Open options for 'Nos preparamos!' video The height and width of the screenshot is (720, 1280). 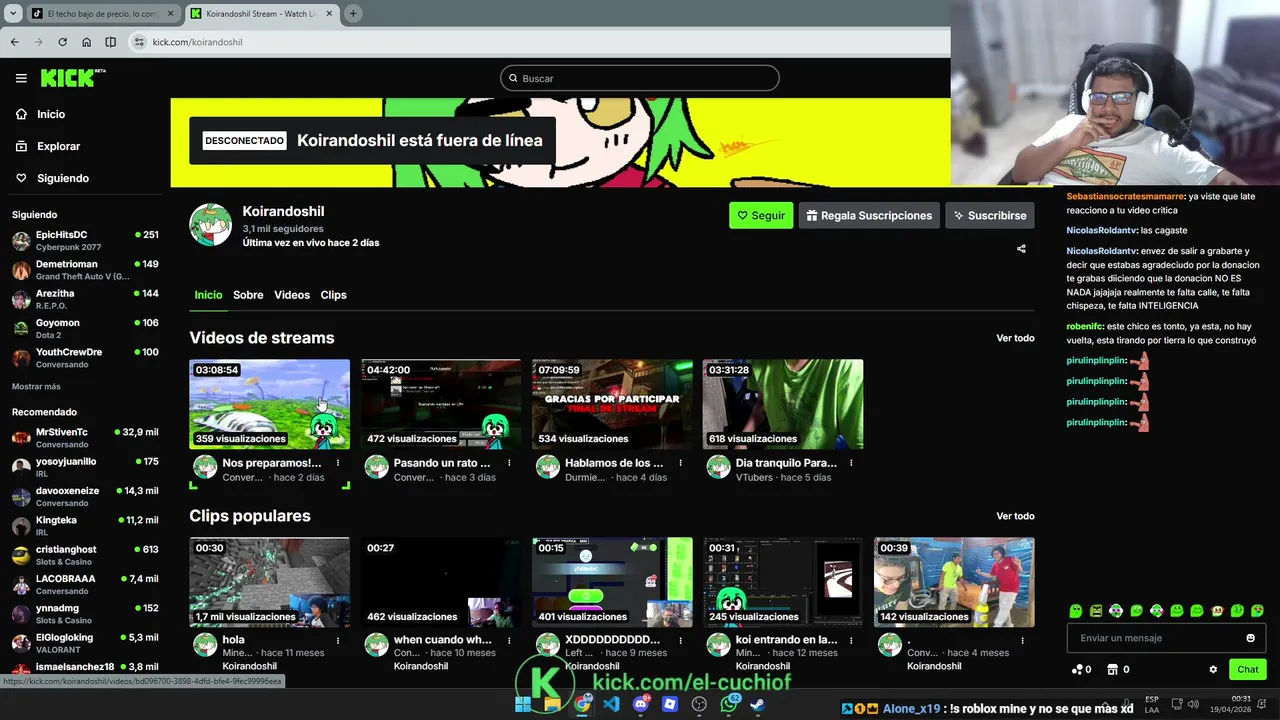338,463
